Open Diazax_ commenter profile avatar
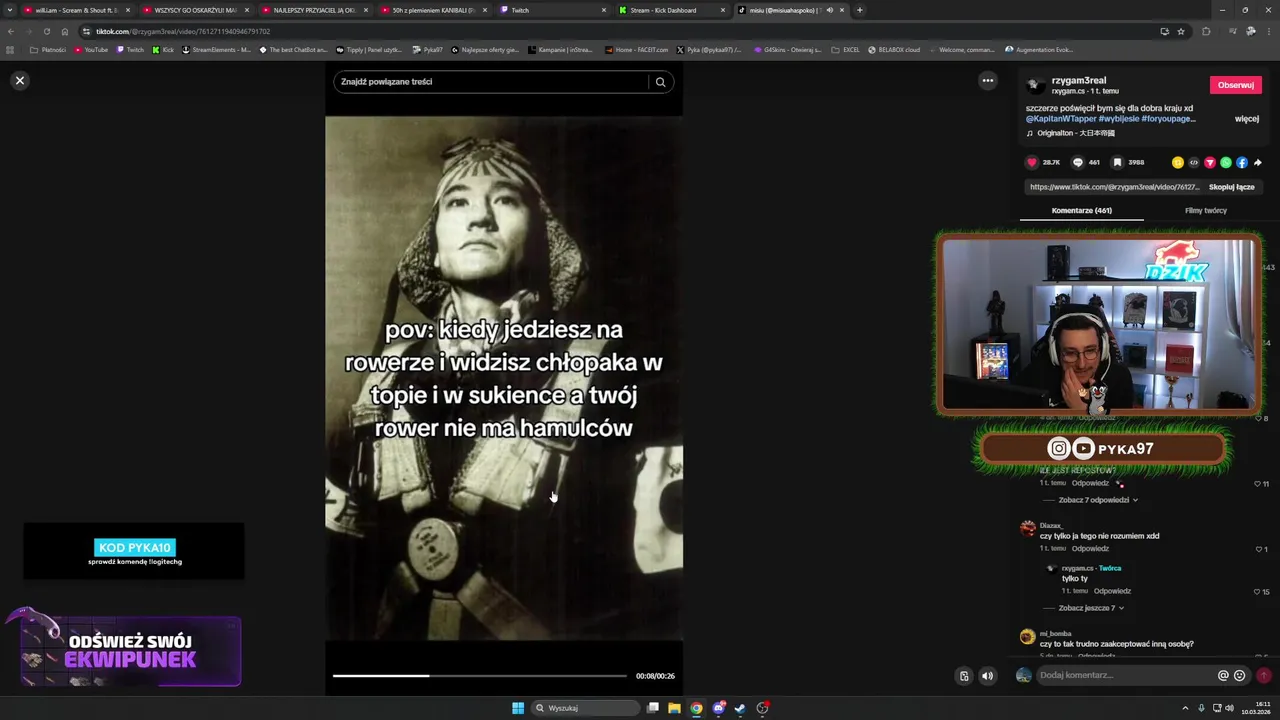This screenshot has height=720, width=1280. click(1027, 528)
